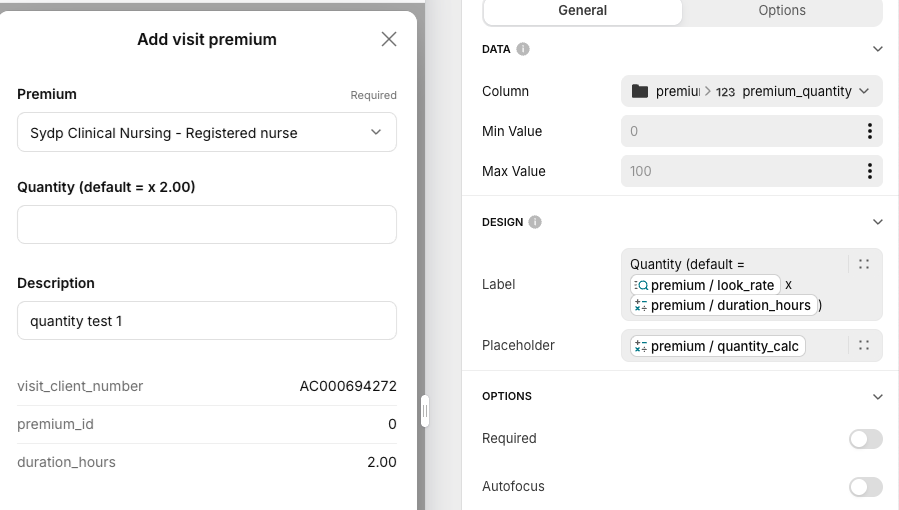Open the Premium dropdown selector

coord(207,132)
